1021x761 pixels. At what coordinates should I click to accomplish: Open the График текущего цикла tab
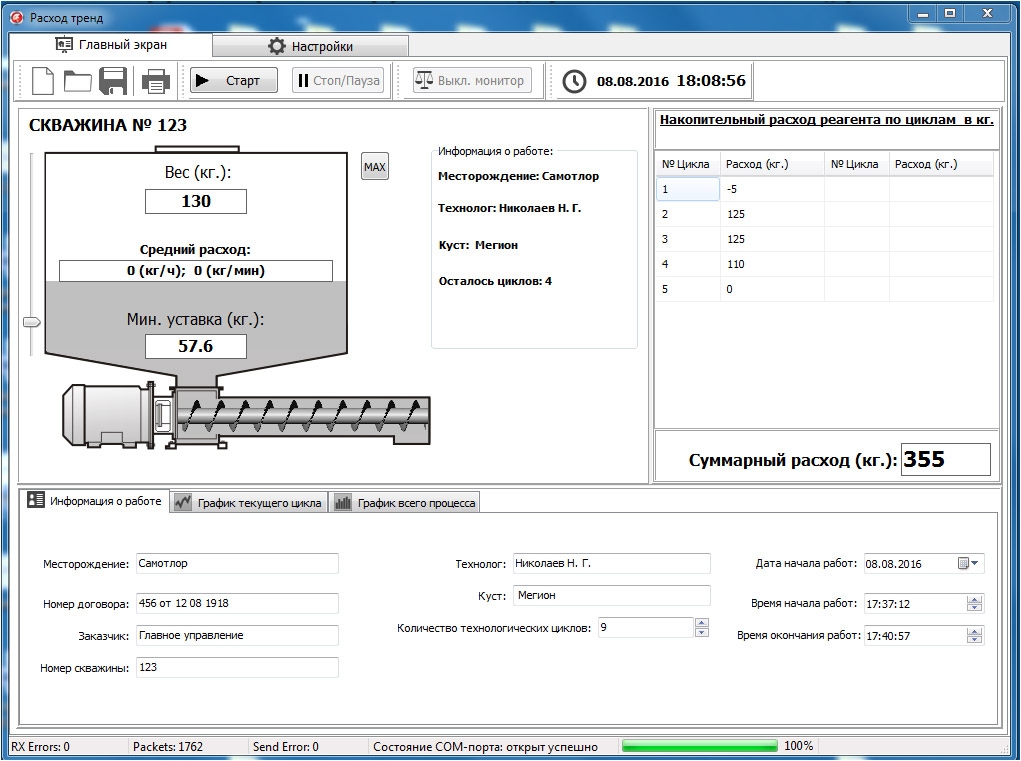tap(249, 503)
